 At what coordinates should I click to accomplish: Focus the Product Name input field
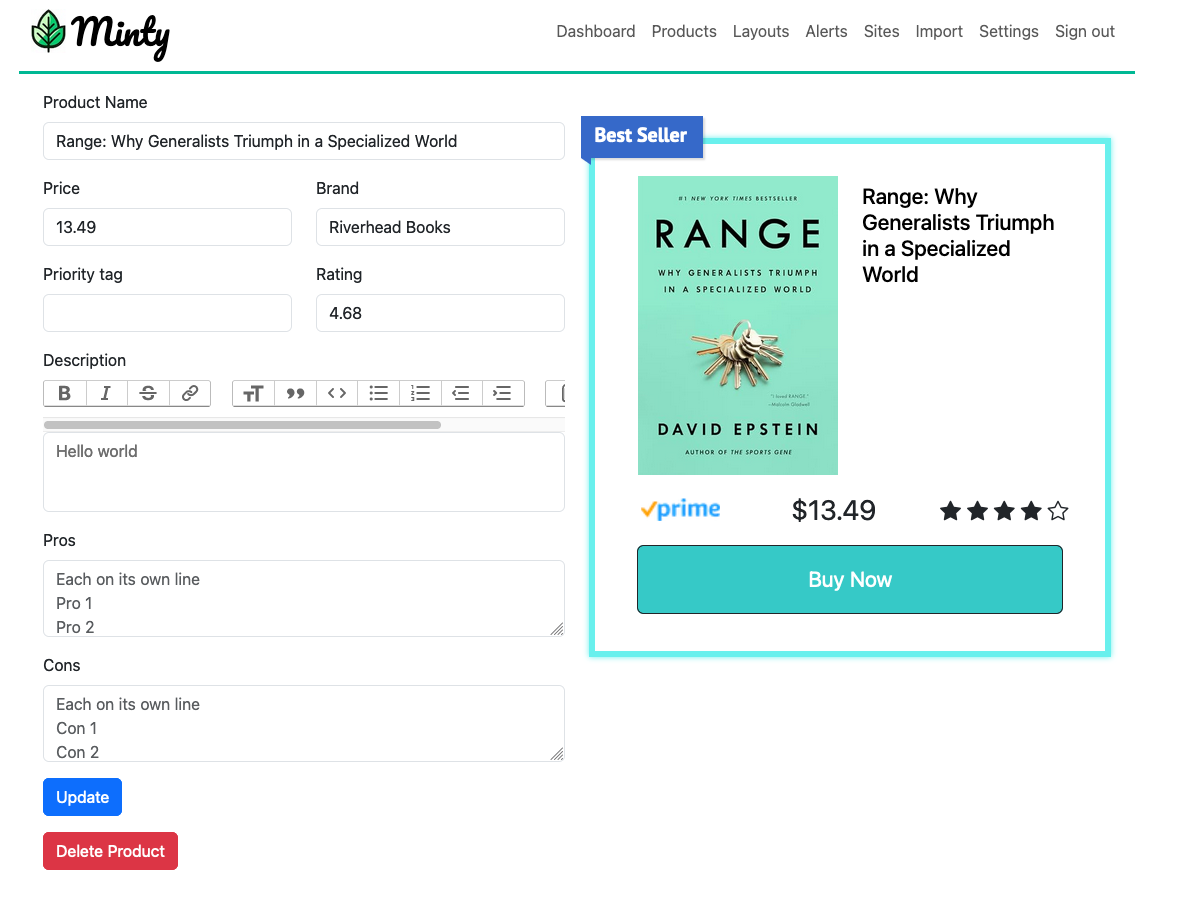click(304, 141)
